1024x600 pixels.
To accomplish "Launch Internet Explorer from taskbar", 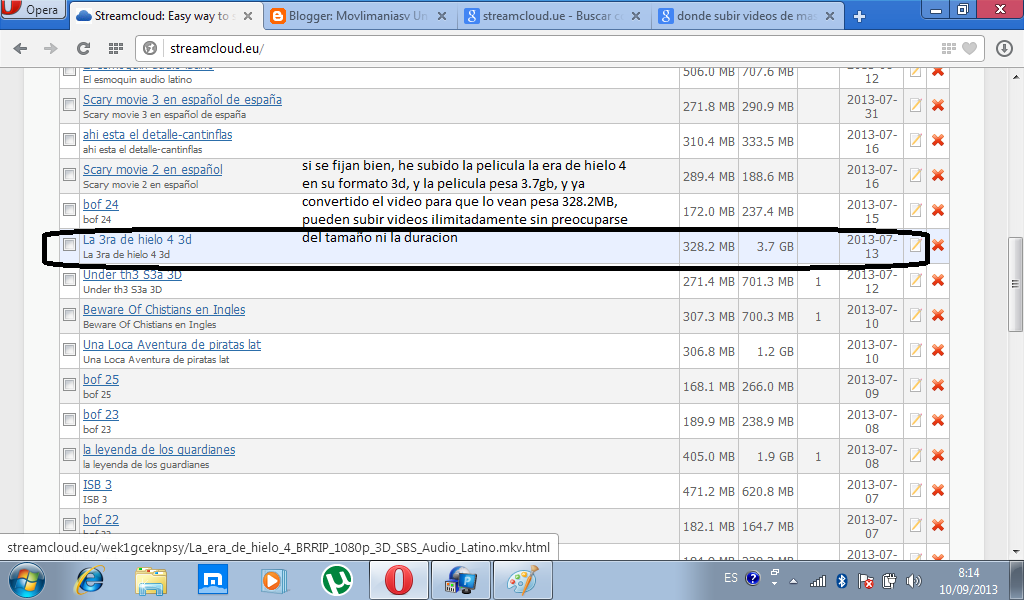I will pyautogui.click(x=90, y=580).
